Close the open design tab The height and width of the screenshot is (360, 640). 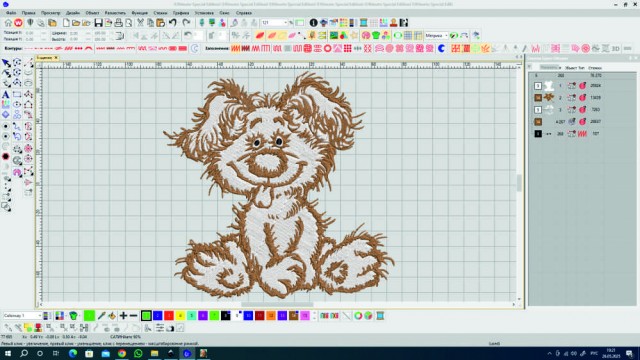pos(56,58)
